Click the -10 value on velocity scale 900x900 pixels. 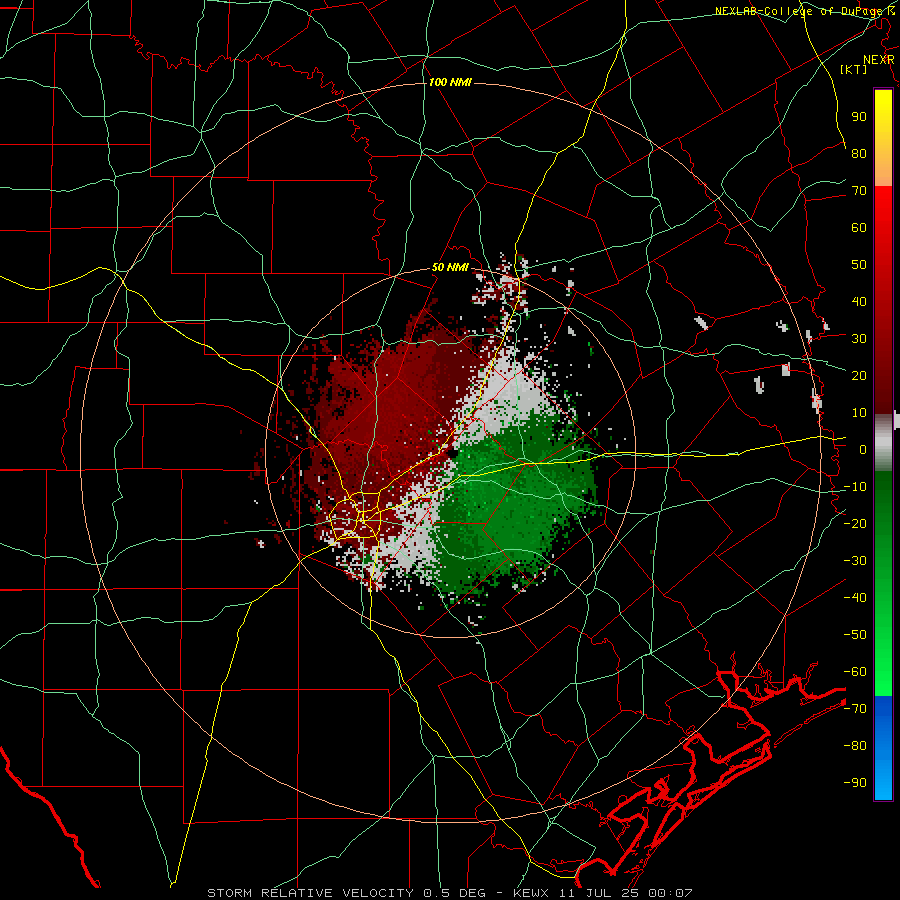(x=855, y=487)
